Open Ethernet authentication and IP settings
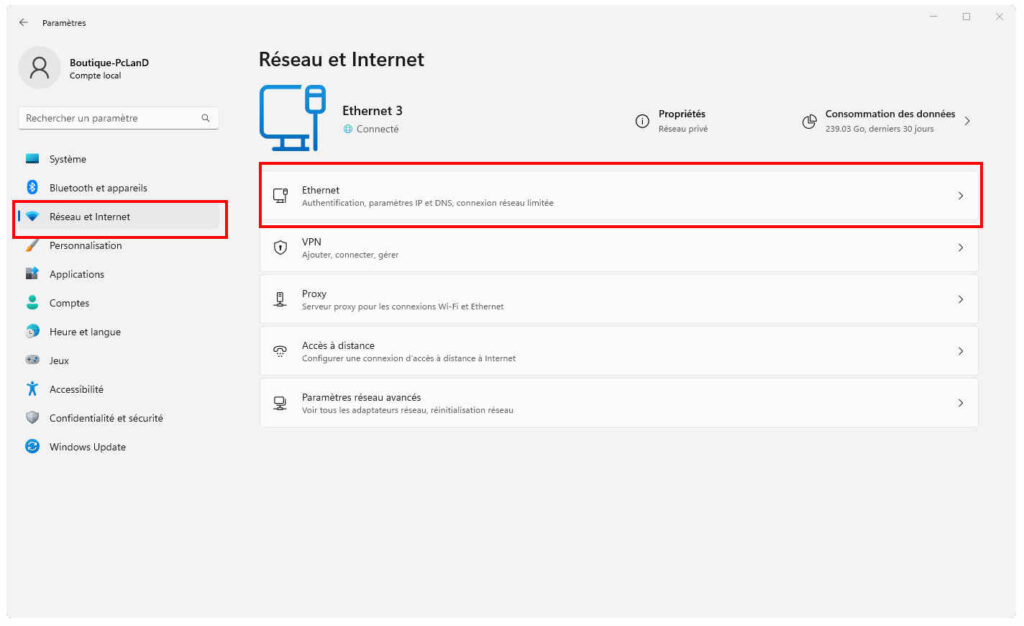 click(x=619, y=196)
